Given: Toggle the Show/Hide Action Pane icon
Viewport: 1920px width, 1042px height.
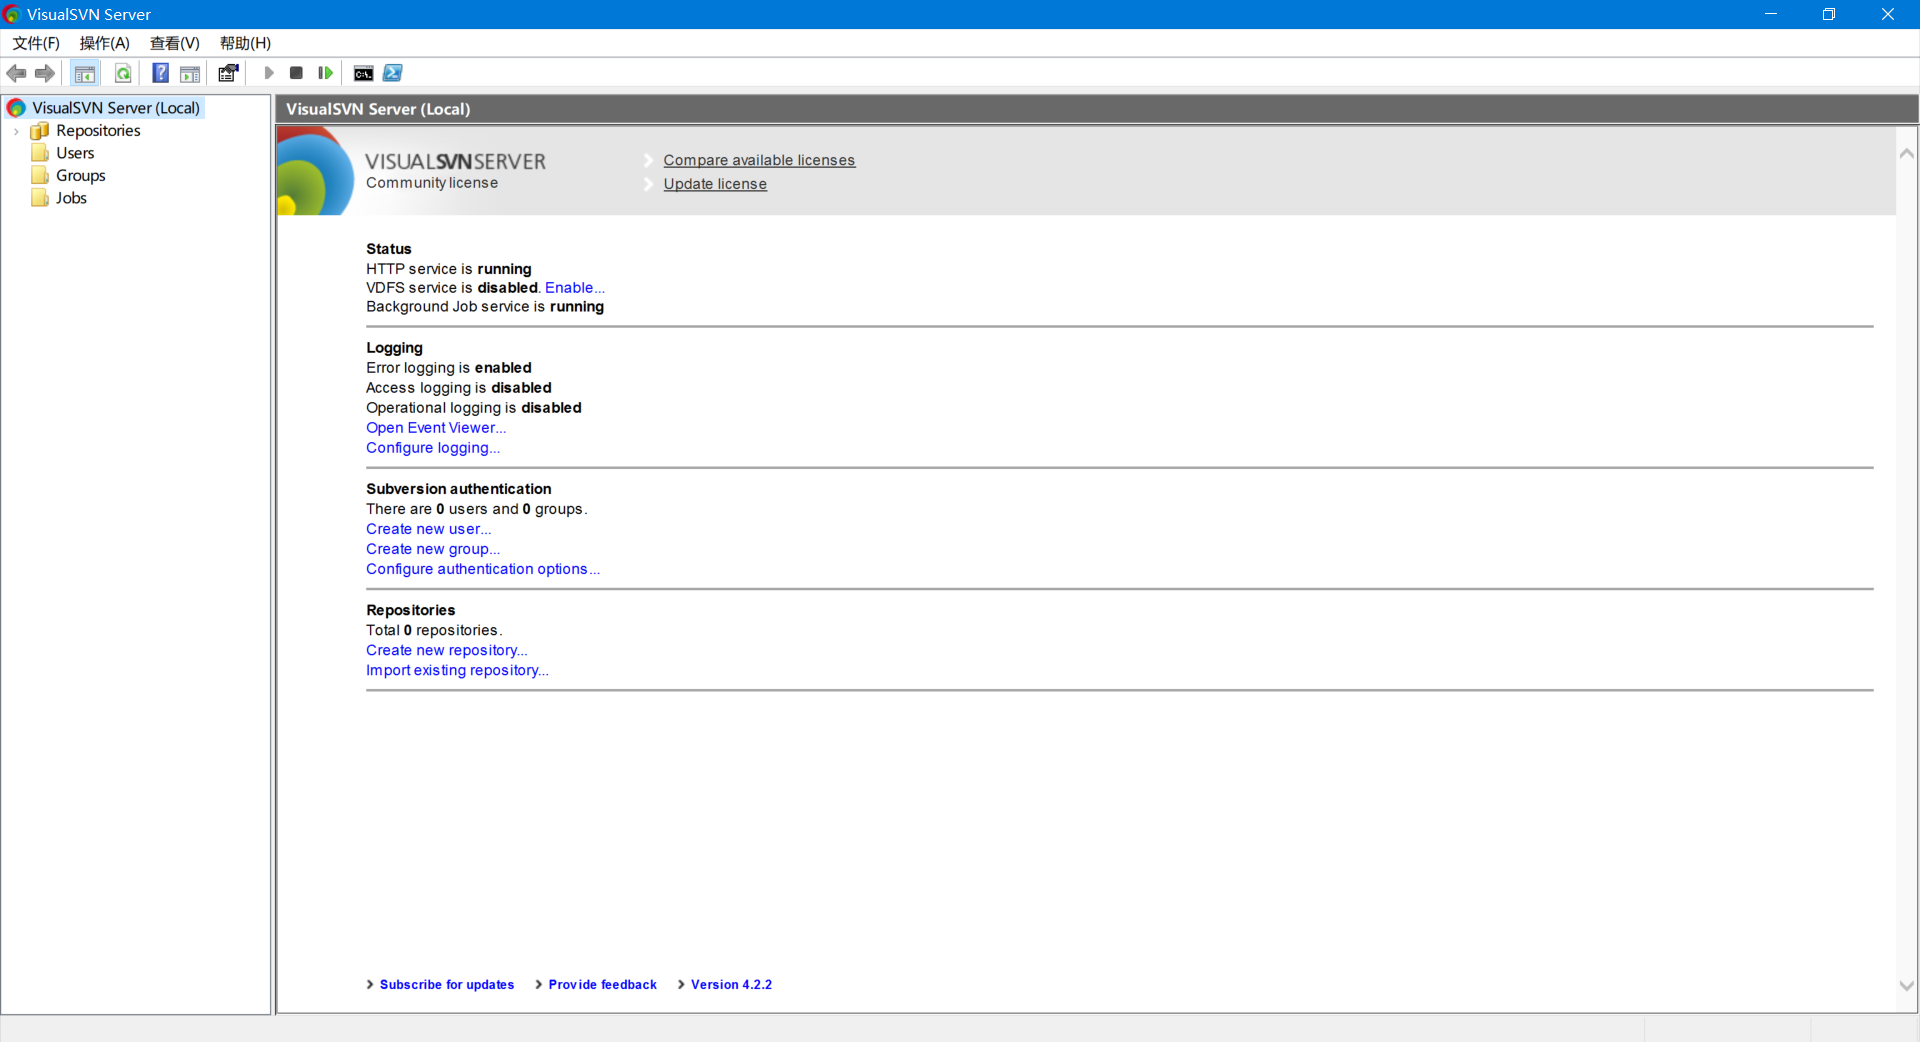Looking at the screenshot, I should (x=190, y=73).
